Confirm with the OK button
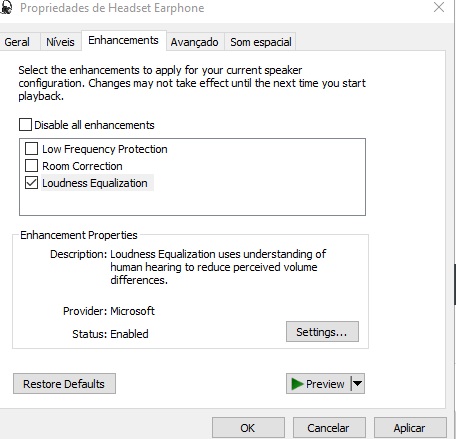Image resolution: width=456 pixels, height=439 pixels. click(x=248, y=428)
